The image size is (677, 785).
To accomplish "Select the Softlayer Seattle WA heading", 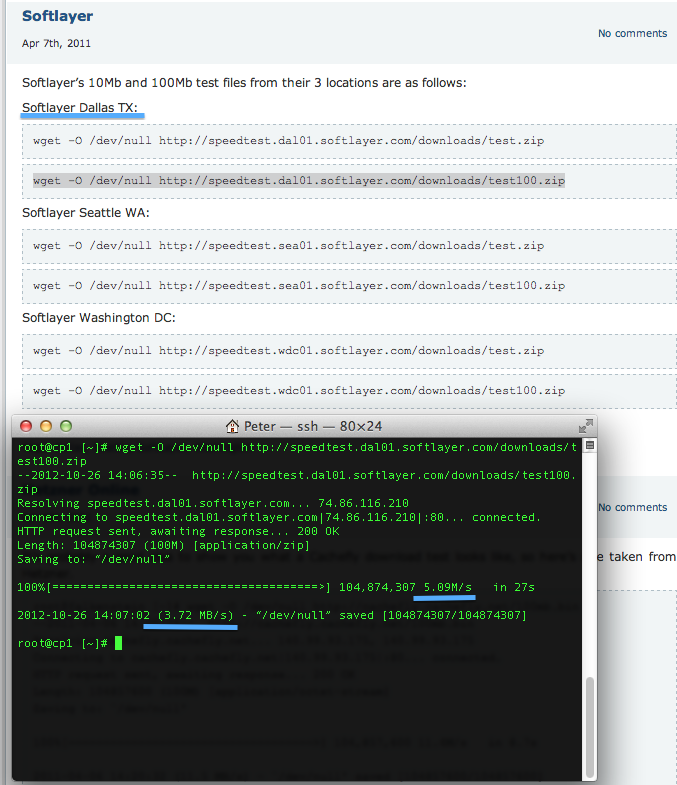I will click(86, 213).
